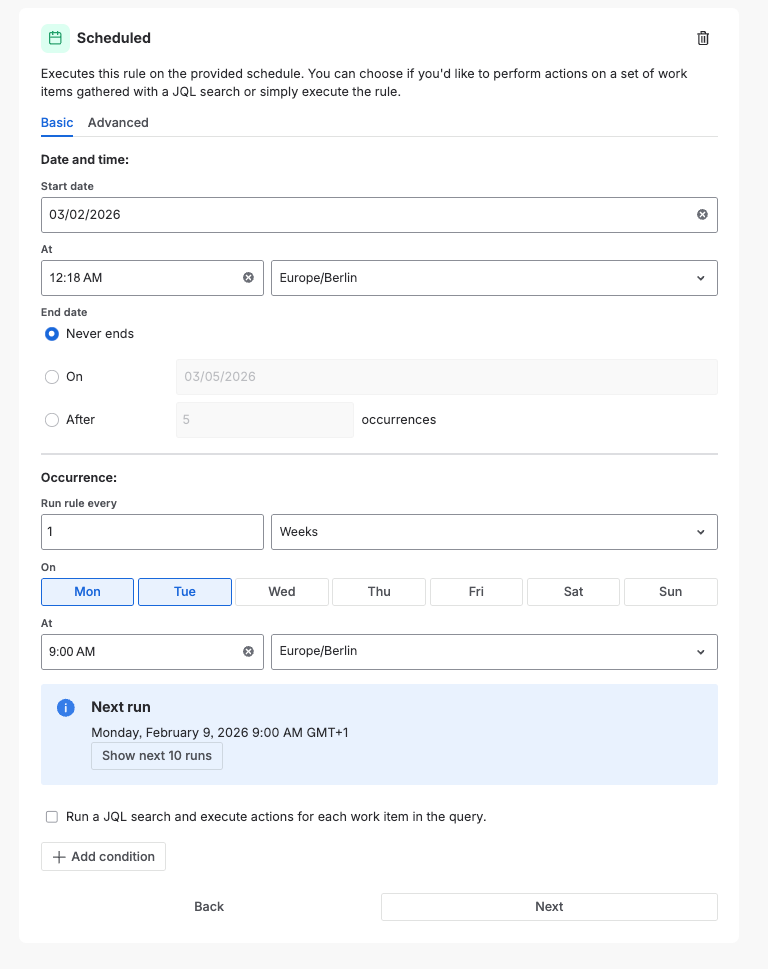Clear the Start date field value
Image resolution: width=768 pixels, height=969 pixels.
tap(702, 214)
